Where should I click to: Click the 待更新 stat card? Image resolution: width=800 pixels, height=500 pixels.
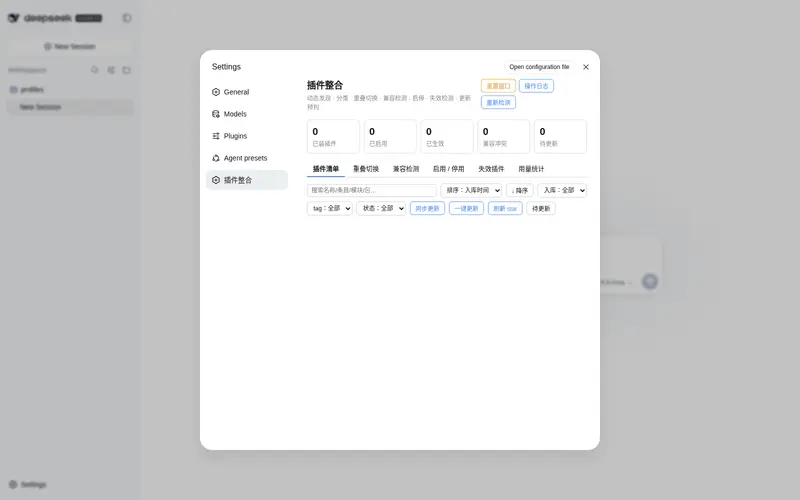pos(560,136)
